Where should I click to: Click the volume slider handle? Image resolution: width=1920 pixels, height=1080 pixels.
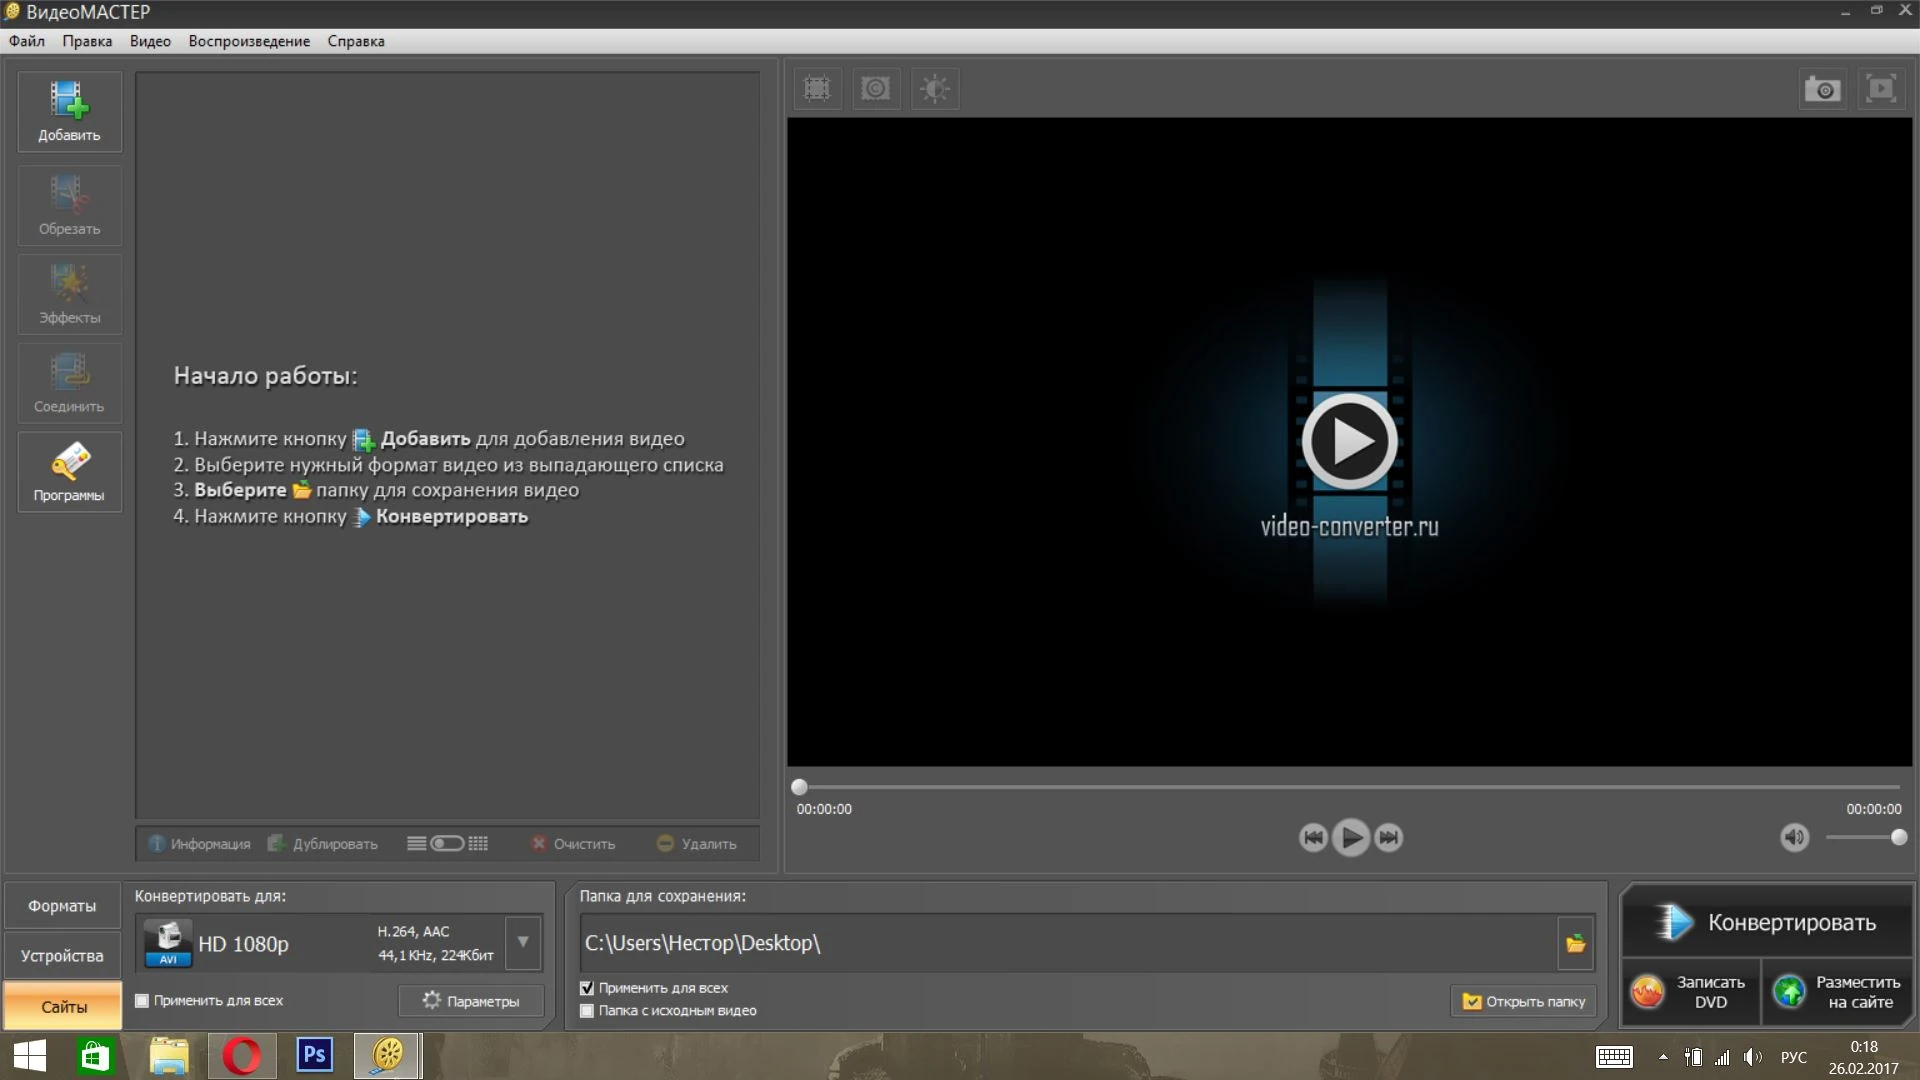click(1898, 837)
